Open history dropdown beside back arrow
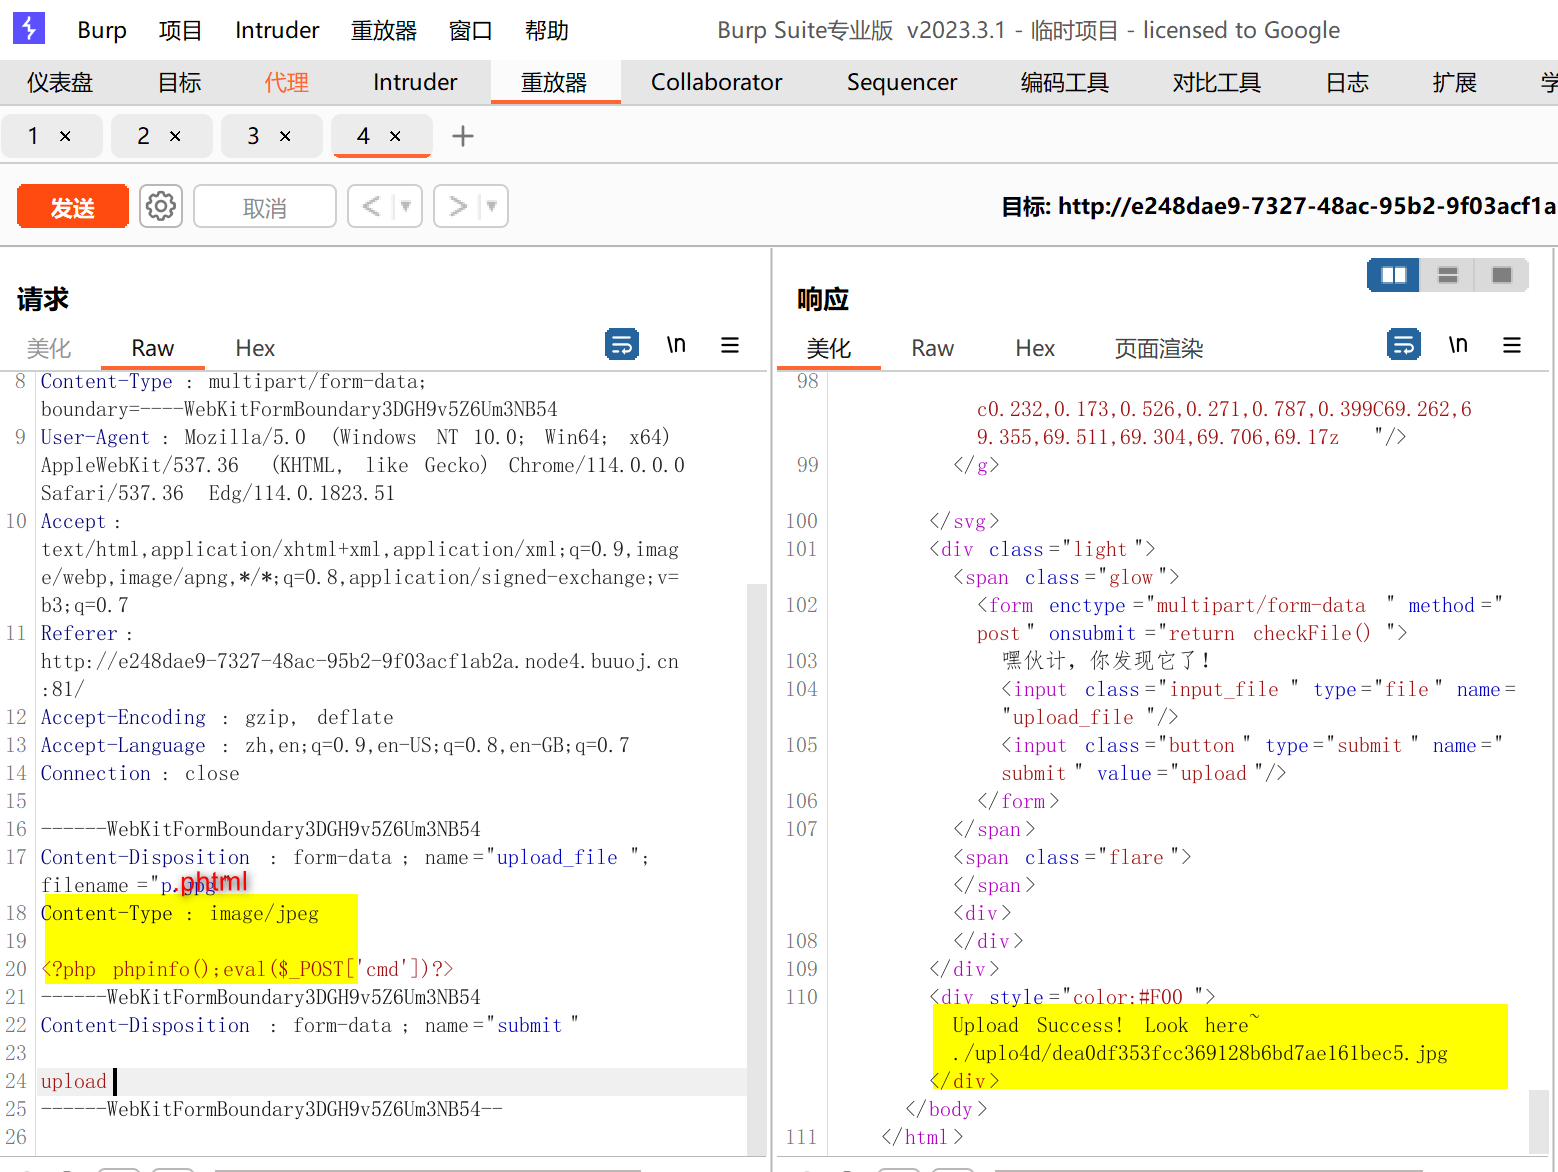Screen dimensions: 1558x1172 coord(405,206)
